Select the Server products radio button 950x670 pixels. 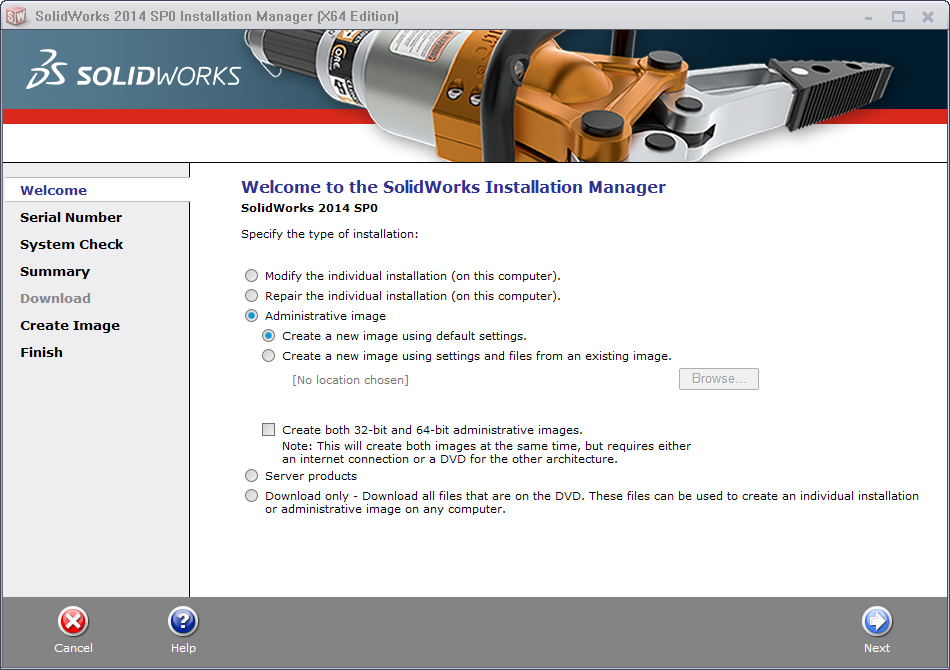pyautogui.click(x=251, y=476)
